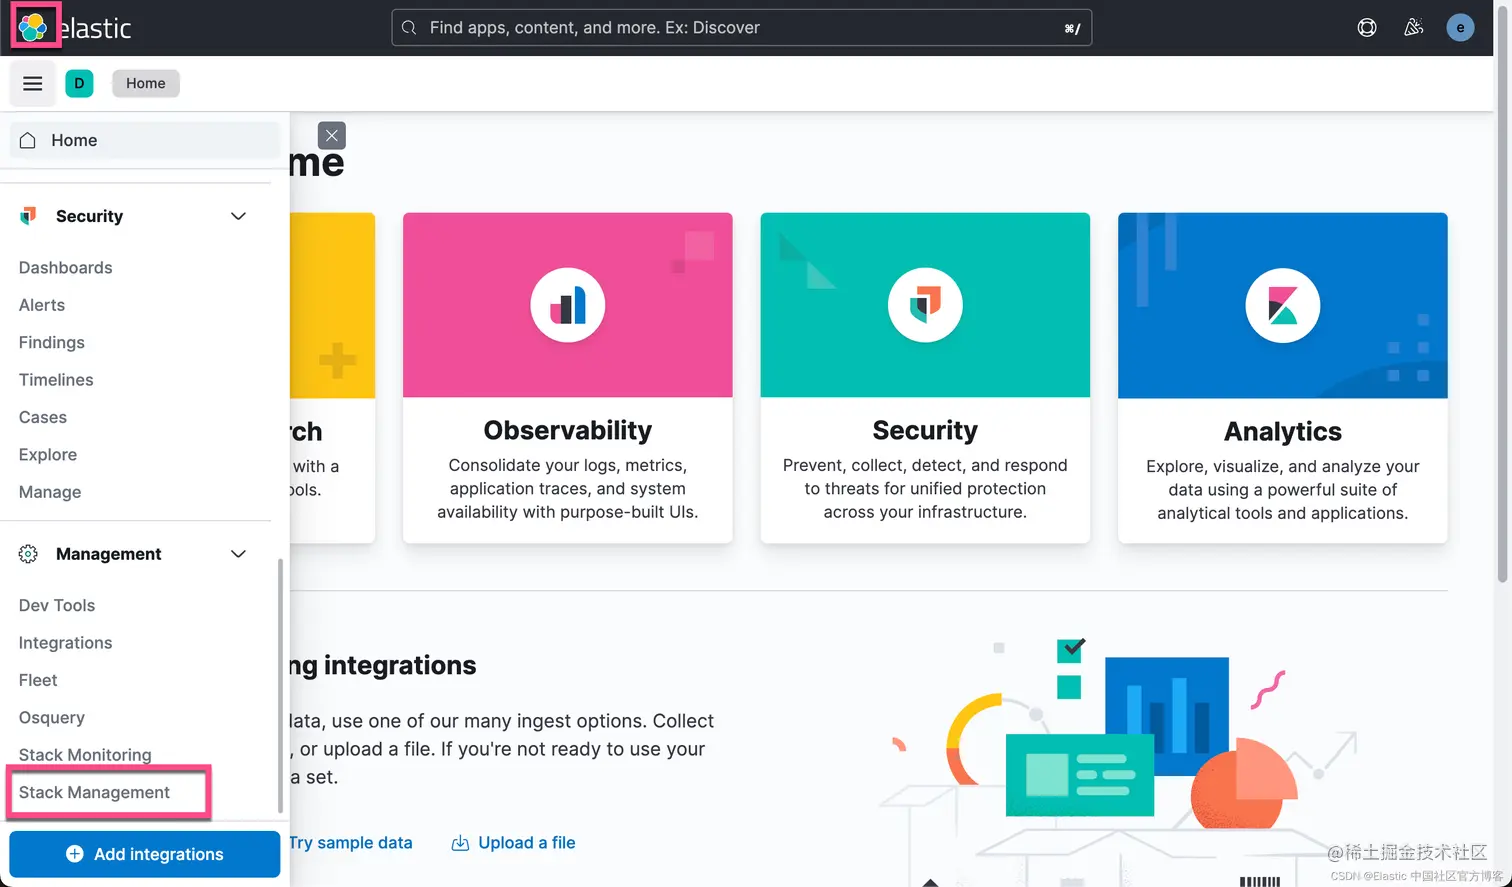Click the Kibana Analytics logo icon
Viewport: 1512px width, 887px height.
pyautogui.click(x=1283, y=305)
